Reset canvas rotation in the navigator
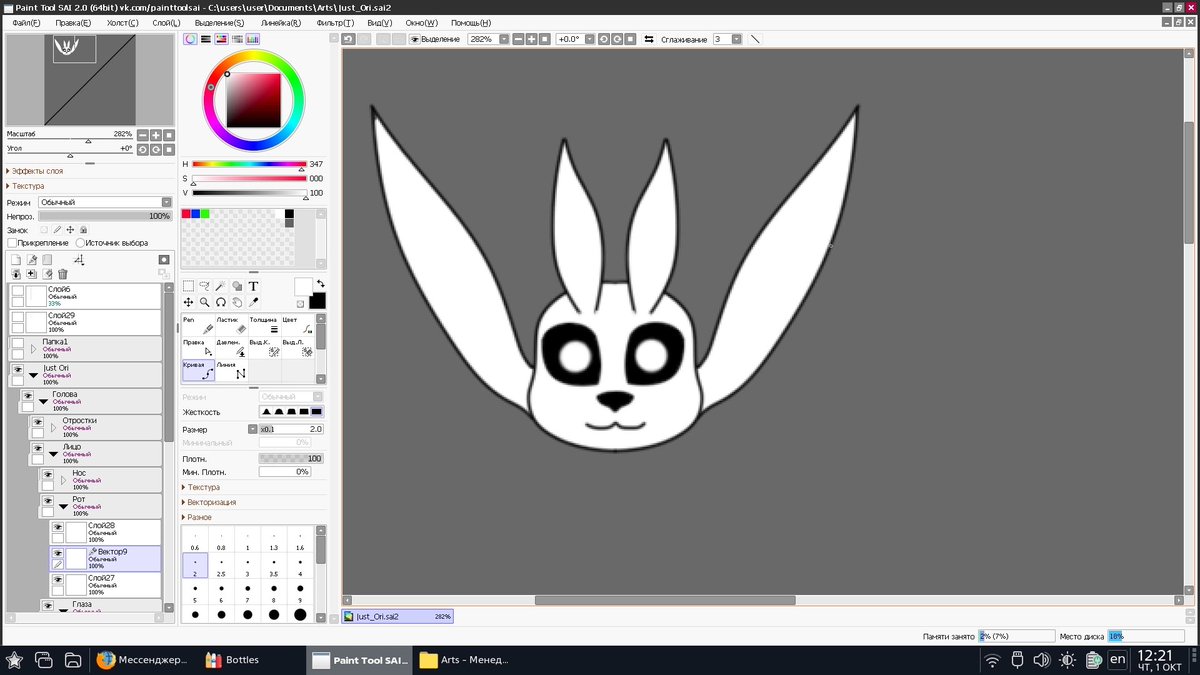 pyautogui.click(x=169, y=149)
